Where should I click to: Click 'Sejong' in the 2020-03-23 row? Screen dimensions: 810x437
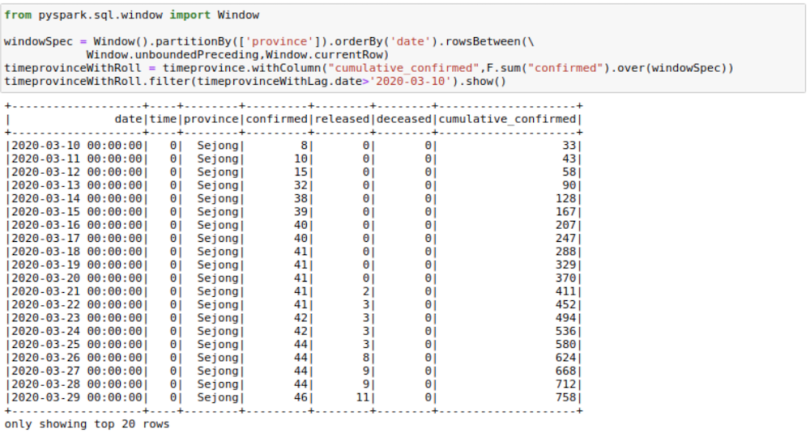point(218,318)
